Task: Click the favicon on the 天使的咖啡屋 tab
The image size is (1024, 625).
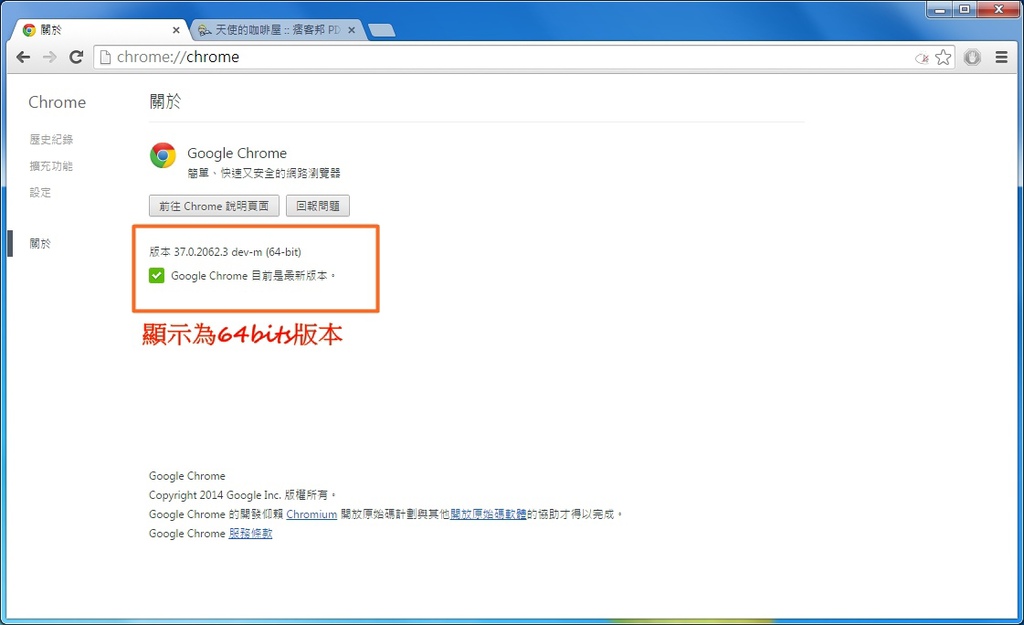Action: click(204, 30)
